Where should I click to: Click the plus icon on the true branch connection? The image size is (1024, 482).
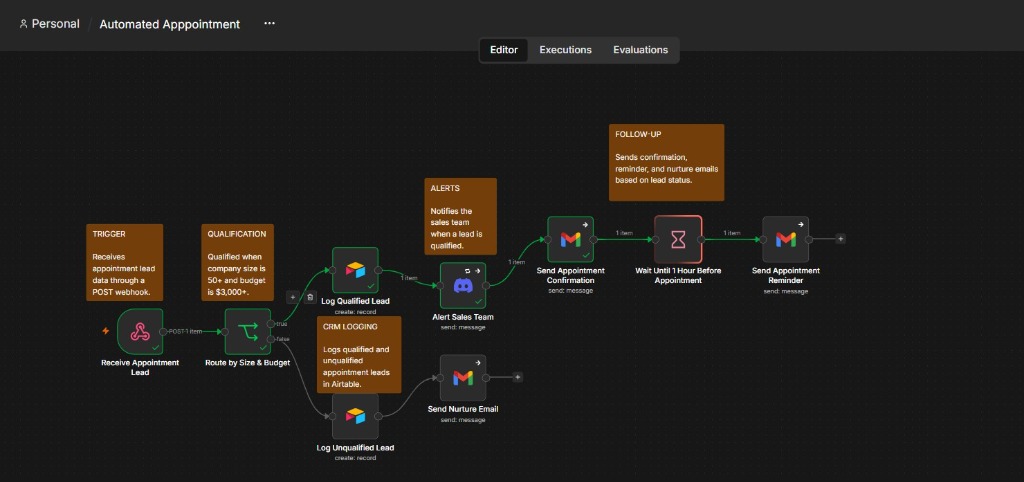tap(293, 297)
